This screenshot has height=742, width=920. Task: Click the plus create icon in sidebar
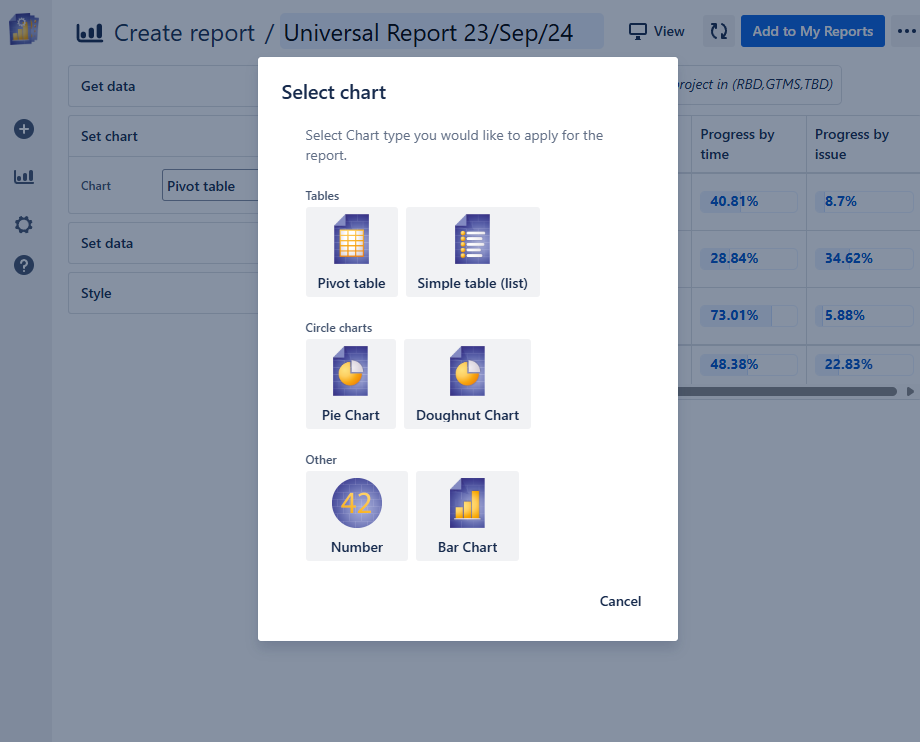pos(23,129)
